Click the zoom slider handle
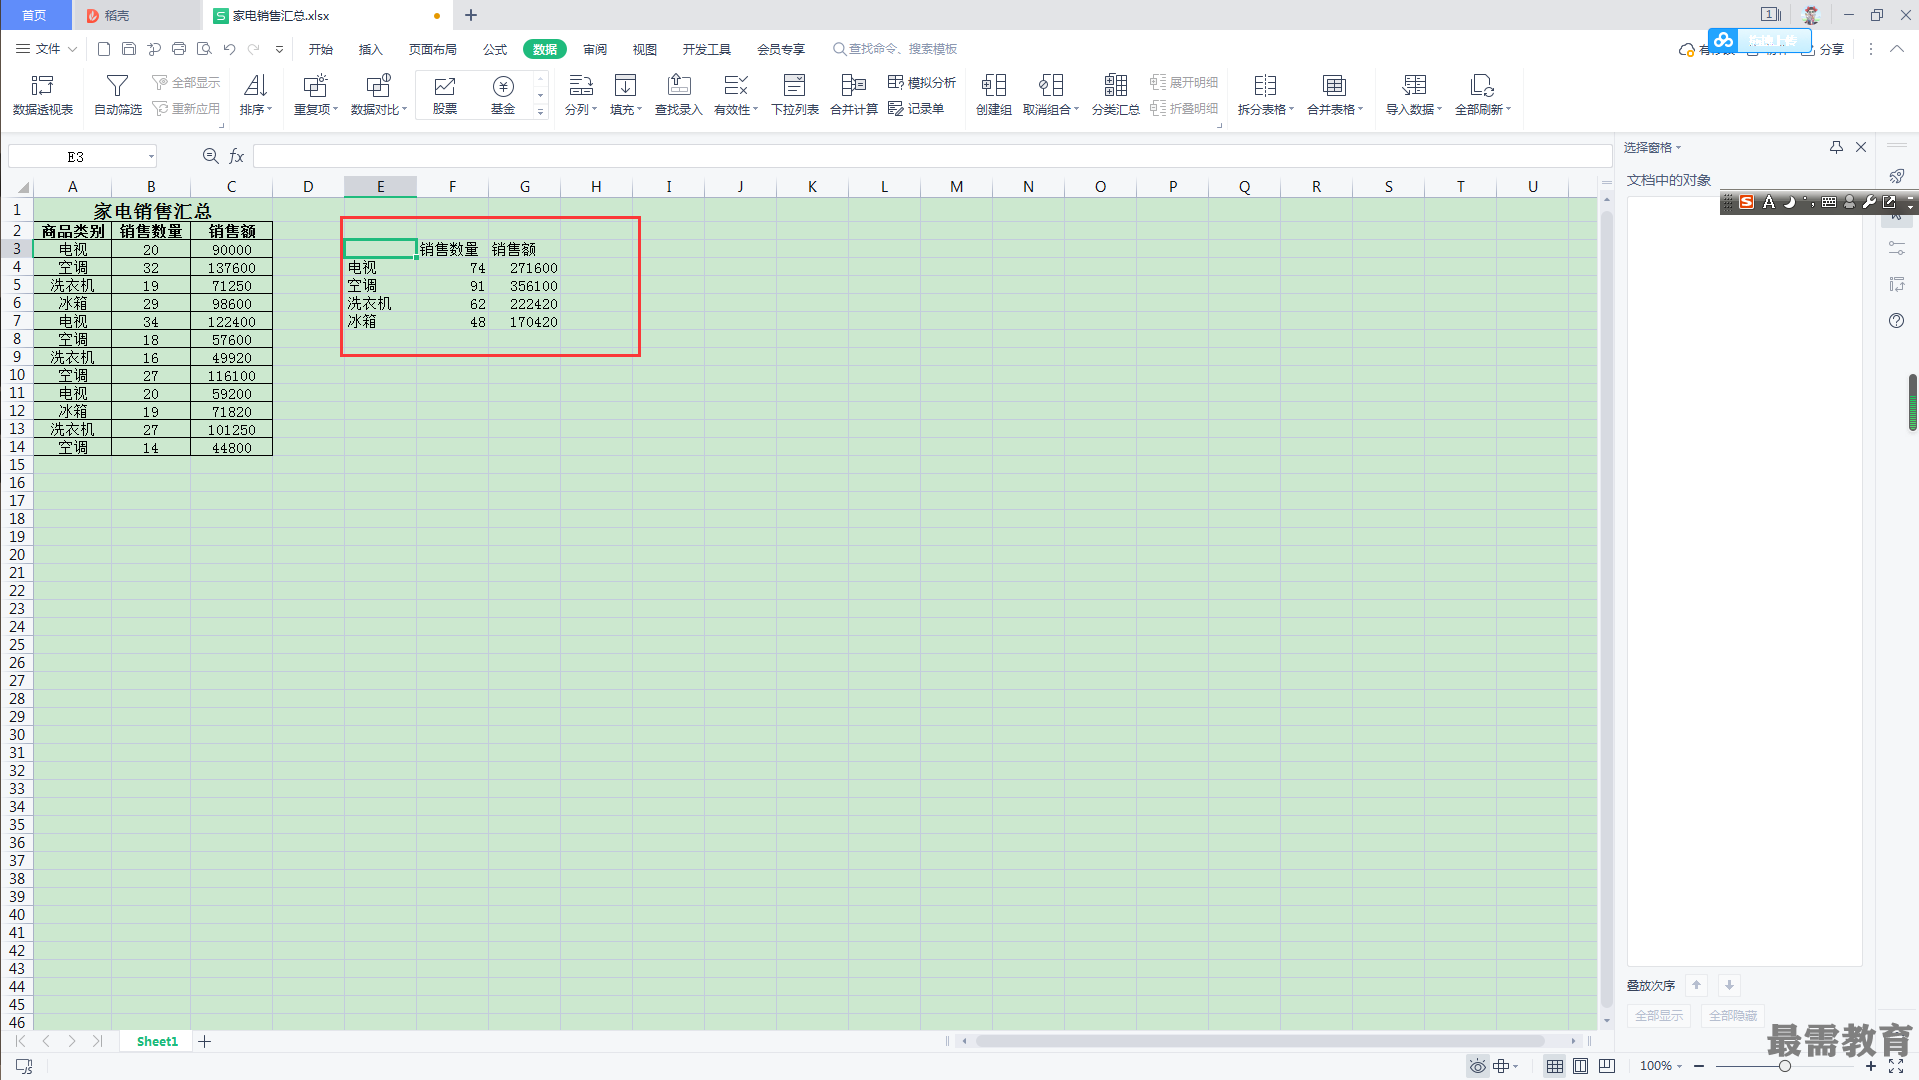 [x=1784, y=1066]
